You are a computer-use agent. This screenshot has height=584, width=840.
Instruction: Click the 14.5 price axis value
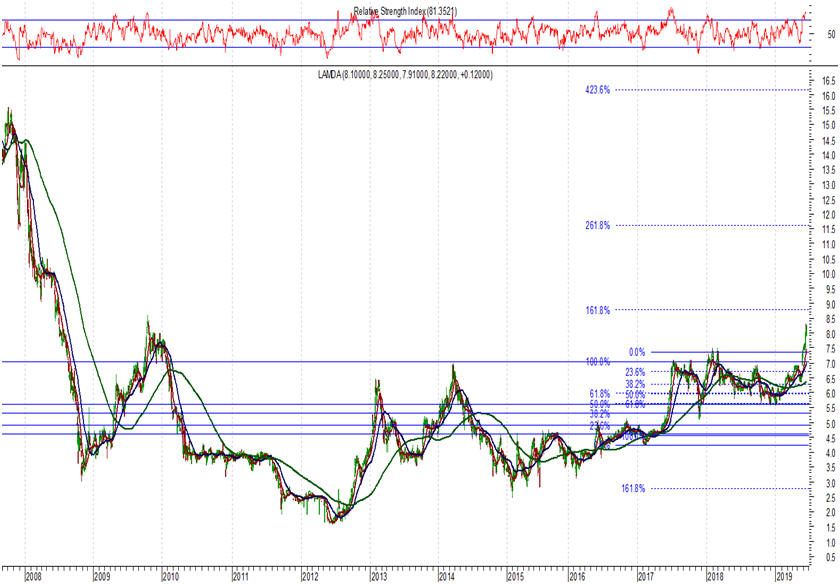click(828, 141)
